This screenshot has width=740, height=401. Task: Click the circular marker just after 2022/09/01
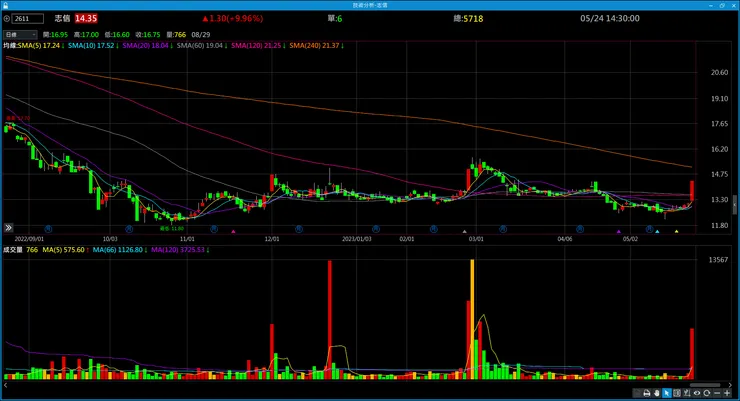(48, 229)
